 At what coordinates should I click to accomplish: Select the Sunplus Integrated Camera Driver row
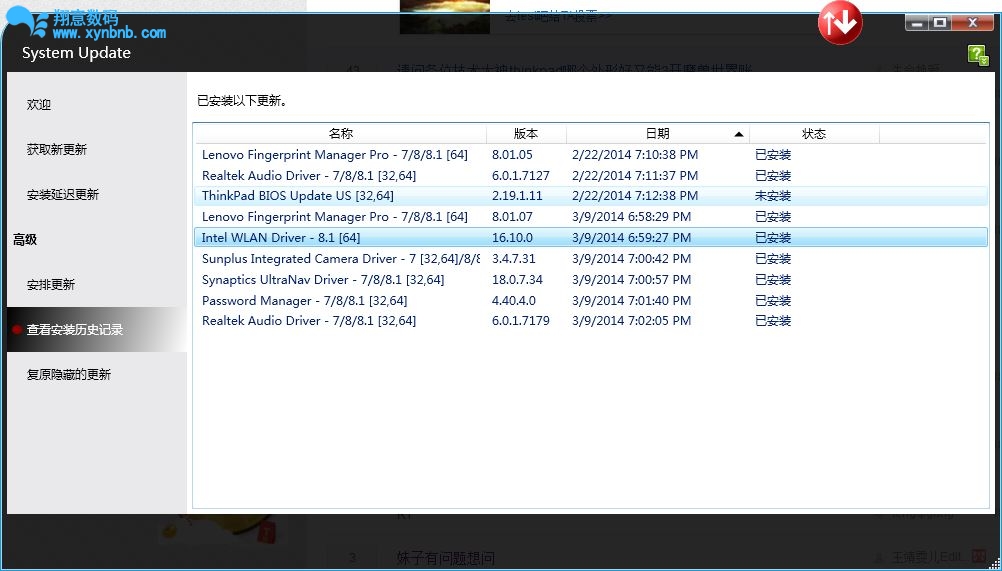[590, 259]
